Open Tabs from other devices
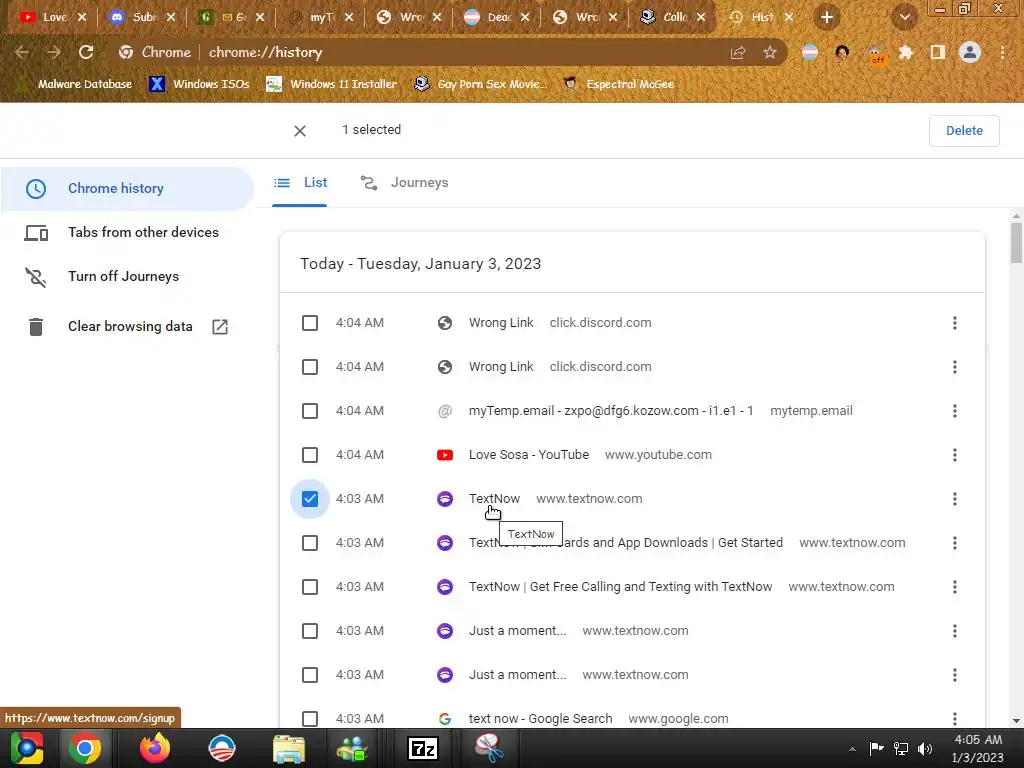This screenshot has width=1024, height=768. click(x=127, y=232)
